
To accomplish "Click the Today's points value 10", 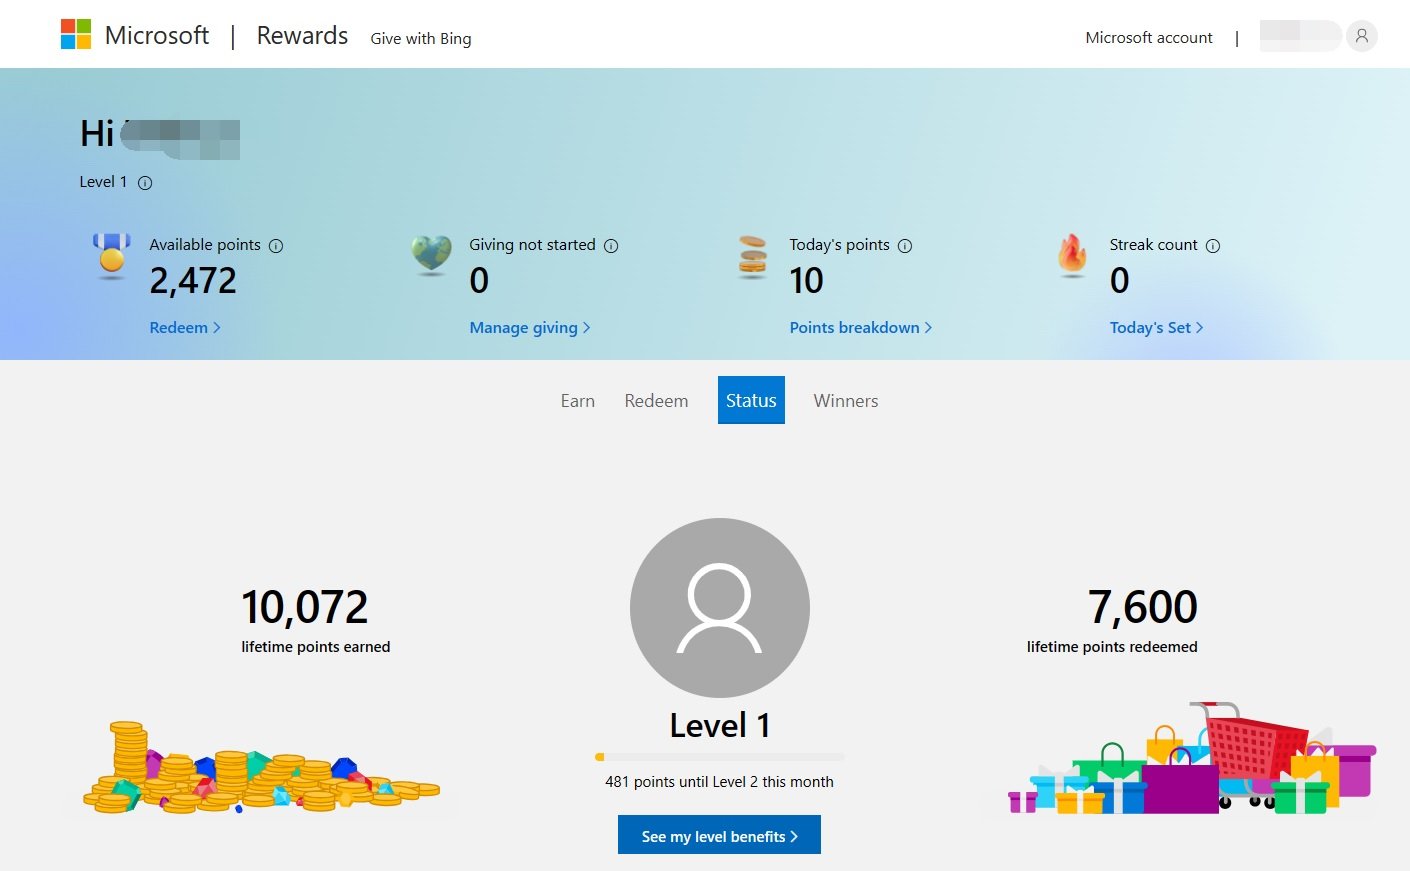I will [806, 281].
